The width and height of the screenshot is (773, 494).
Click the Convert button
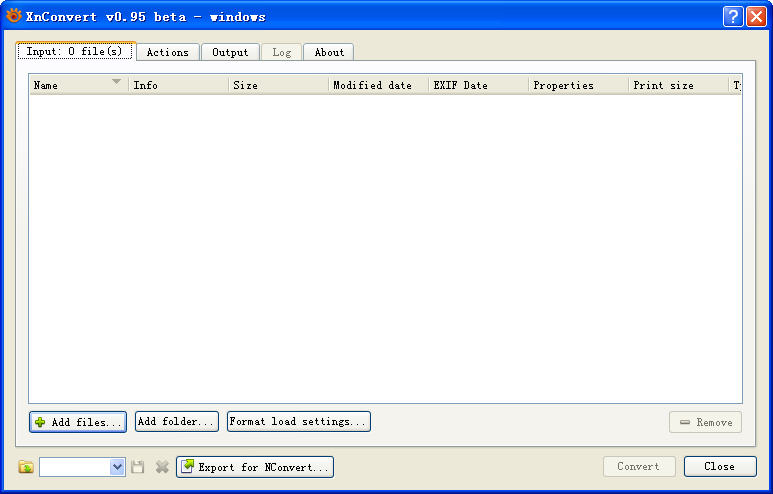point(639,466)
